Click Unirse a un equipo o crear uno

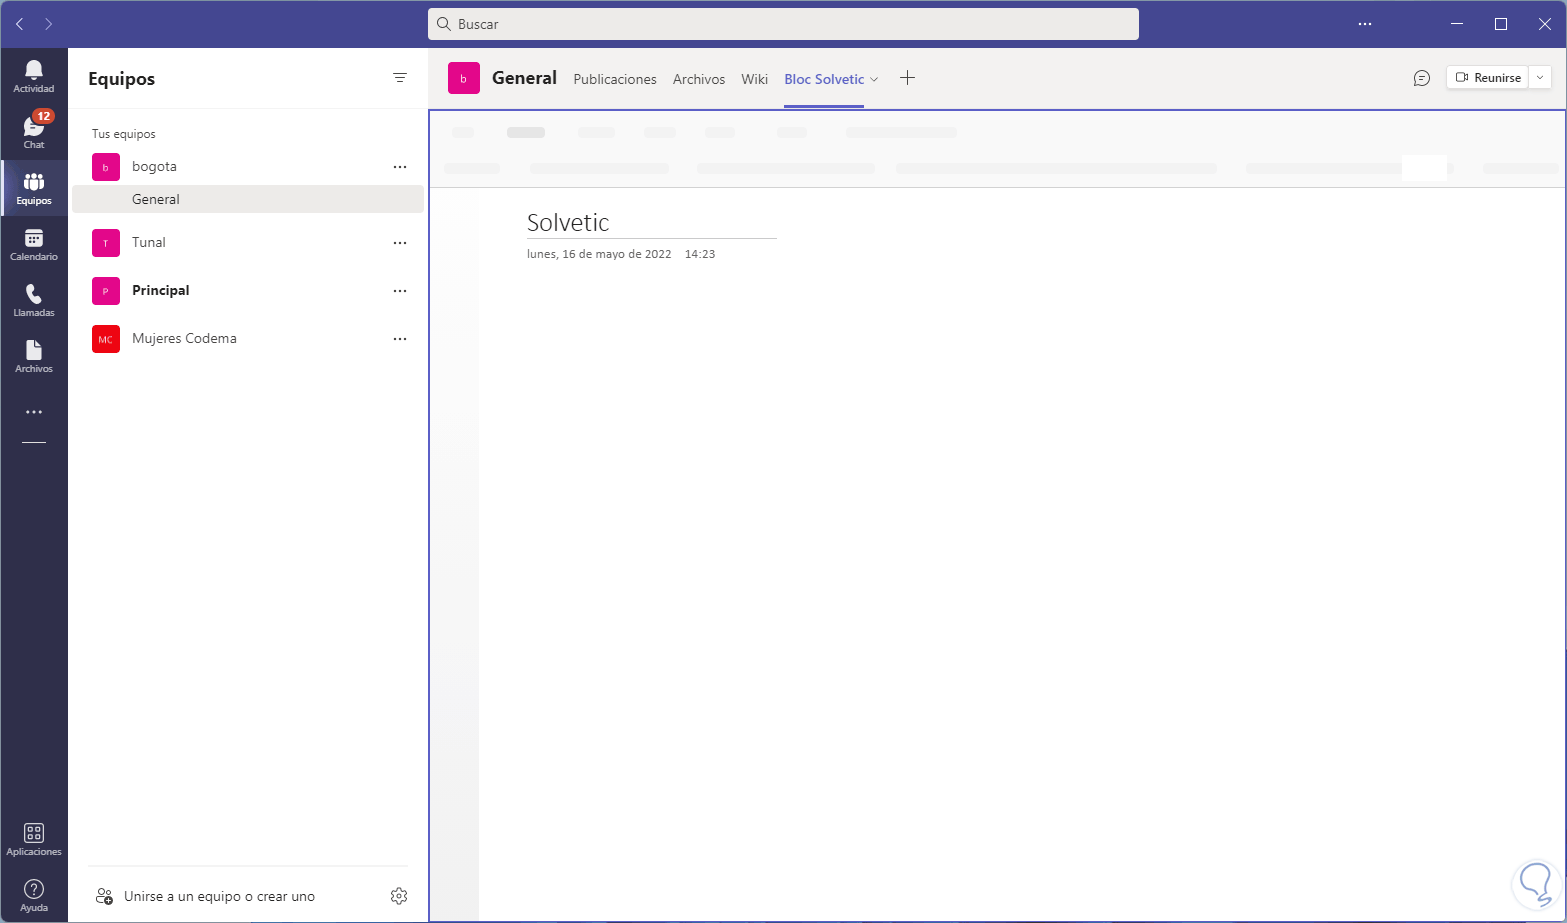click(219, 896)
